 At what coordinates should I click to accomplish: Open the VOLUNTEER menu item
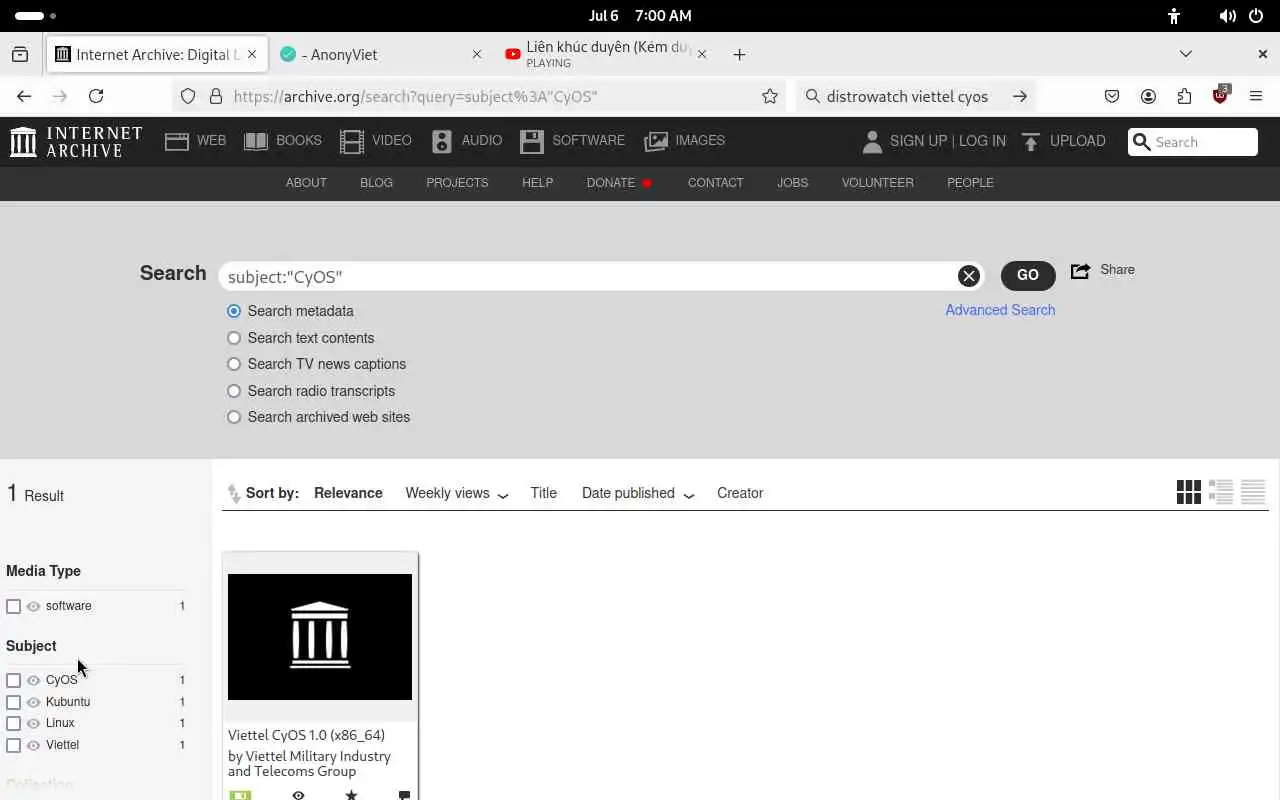(x=877, y=183)
